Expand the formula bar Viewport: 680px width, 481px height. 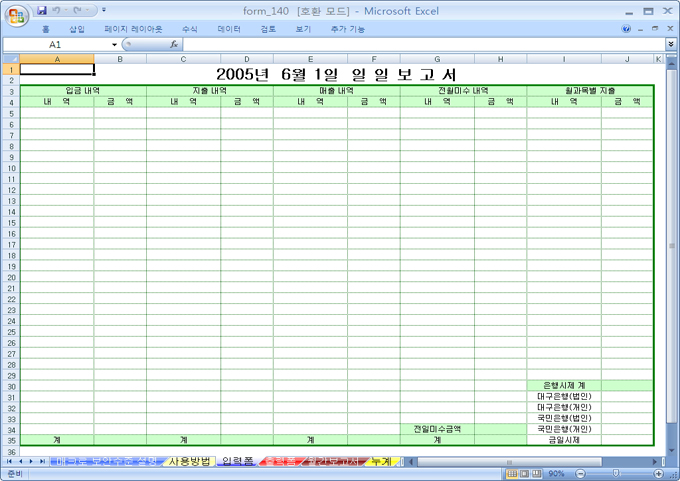670,45
